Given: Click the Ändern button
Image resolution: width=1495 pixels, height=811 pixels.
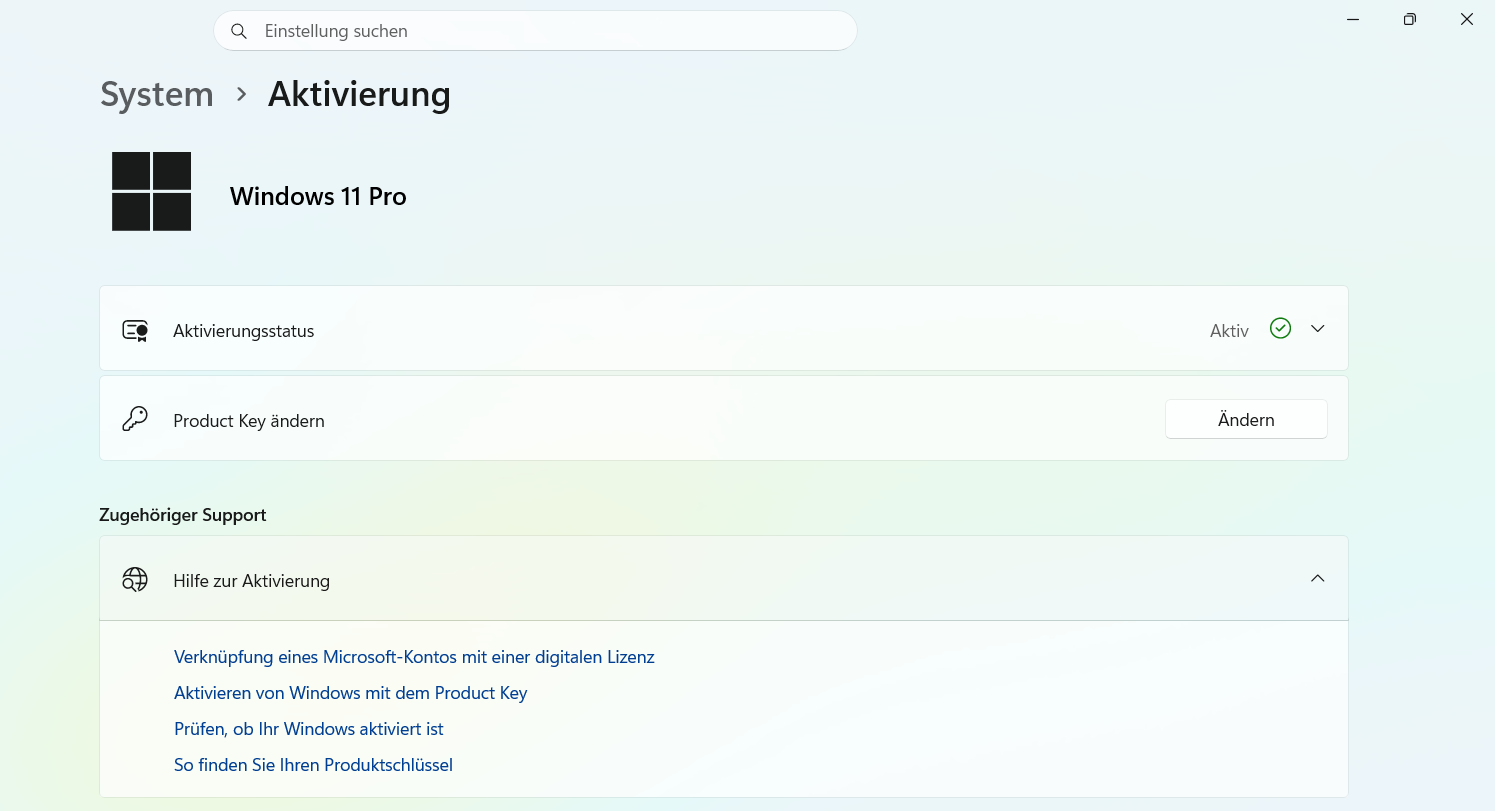Looking at the screenshot, I should [1246, 419].
